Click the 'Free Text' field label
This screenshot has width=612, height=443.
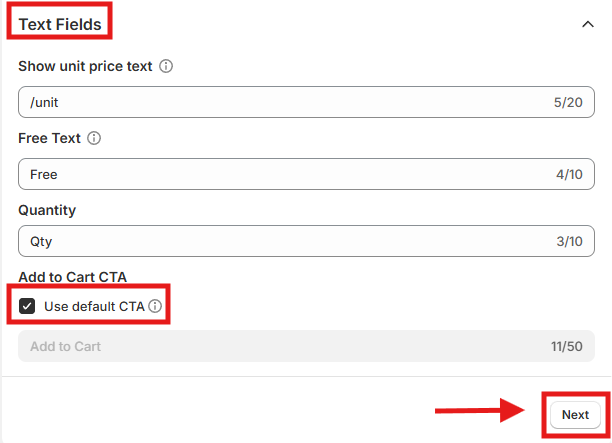click(x=49, y=139)
